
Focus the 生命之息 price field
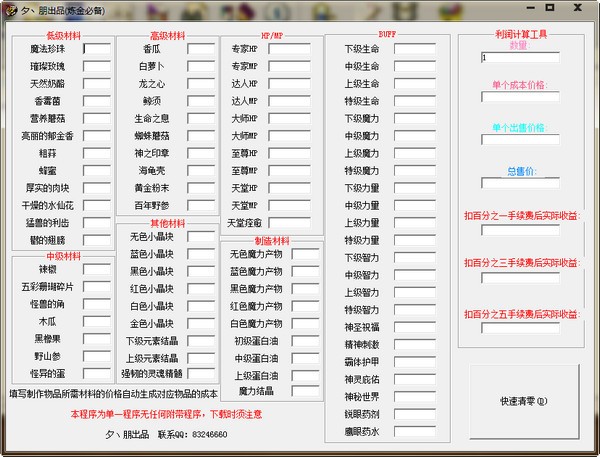pos(201,119)
